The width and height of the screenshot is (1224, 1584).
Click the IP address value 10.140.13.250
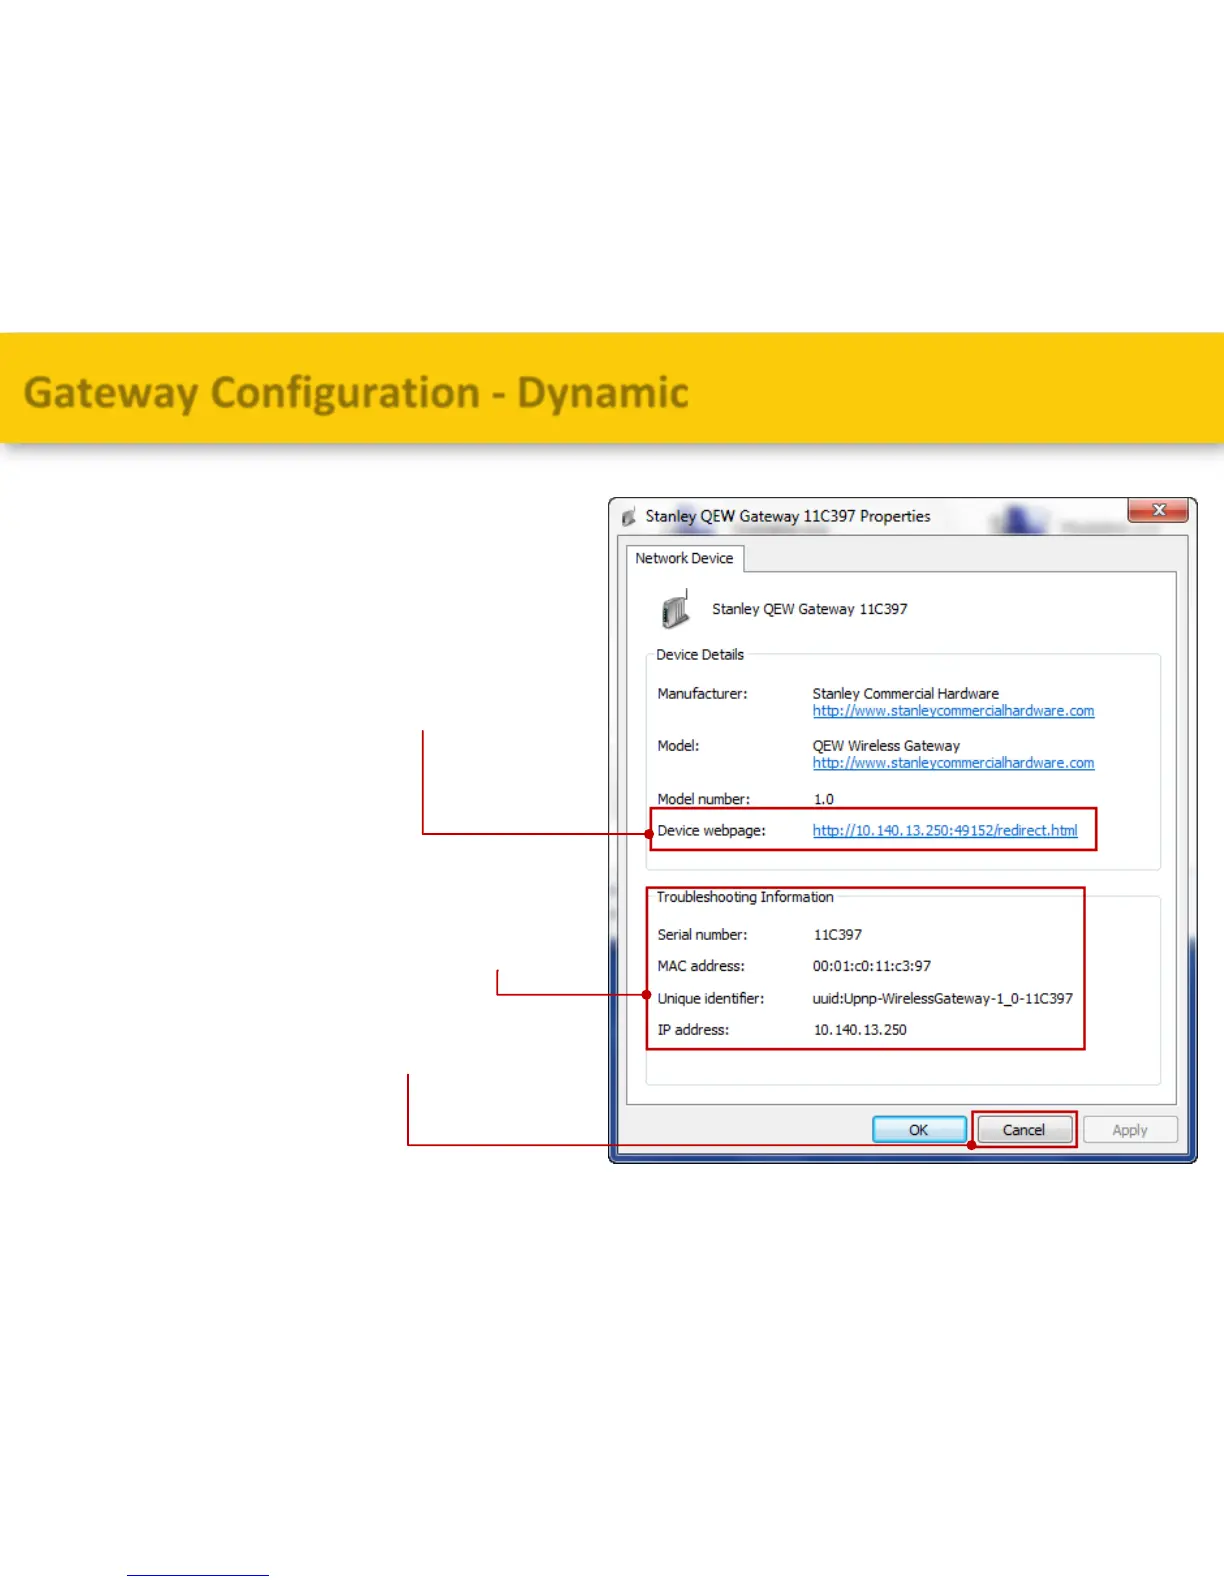860,1030
